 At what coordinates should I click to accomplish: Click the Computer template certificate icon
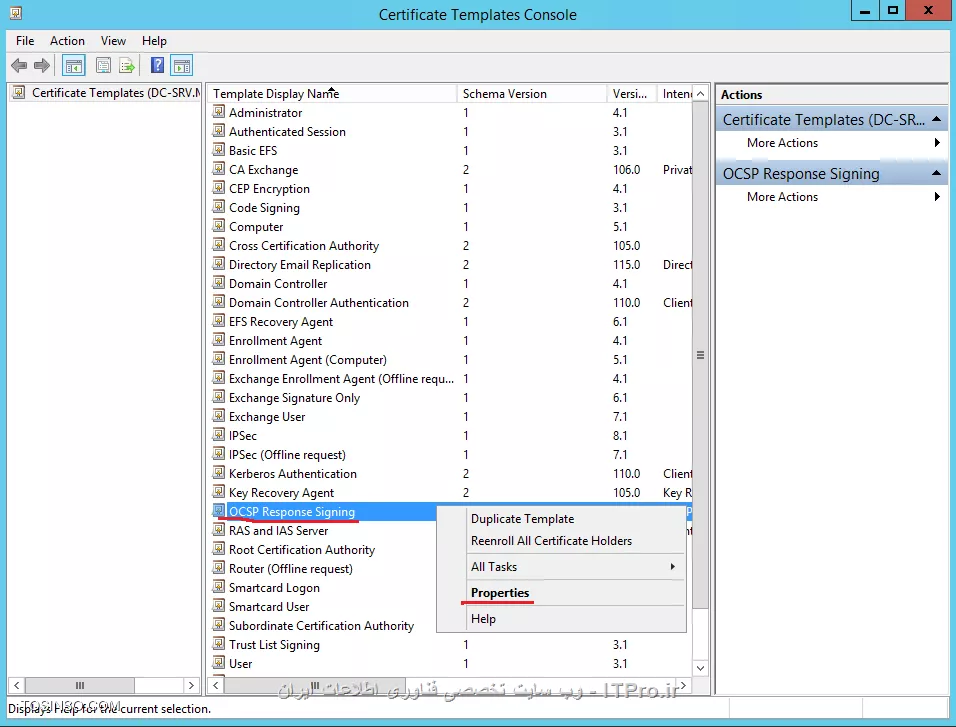218,226
